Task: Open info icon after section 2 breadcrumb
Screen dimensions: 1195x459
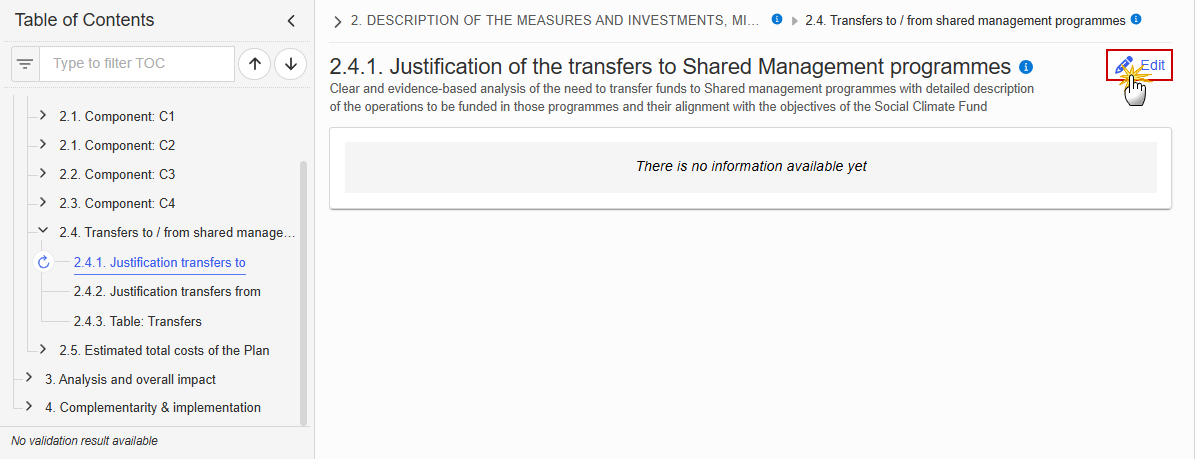Action: (777, 19)
